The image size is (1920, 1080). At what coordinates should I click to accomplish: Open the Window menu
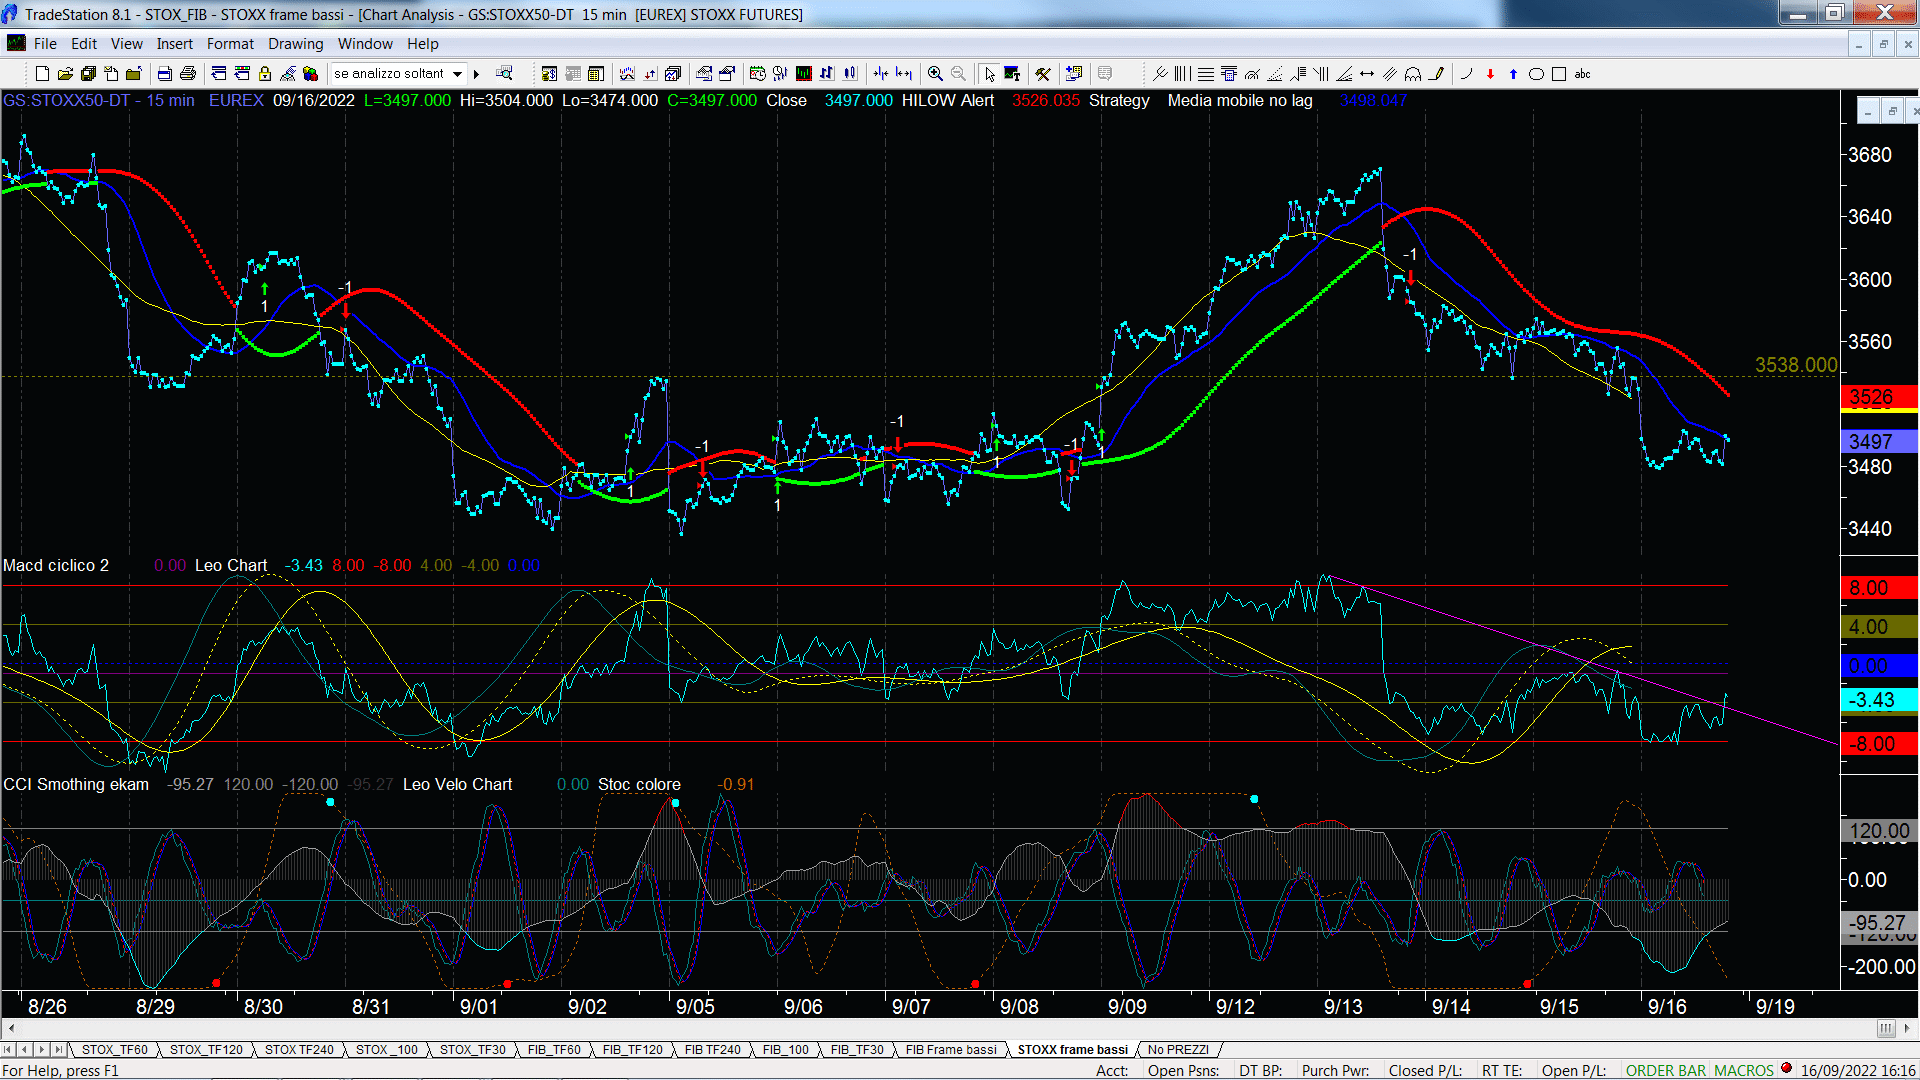pyautogui.click(x=365, y=44)
